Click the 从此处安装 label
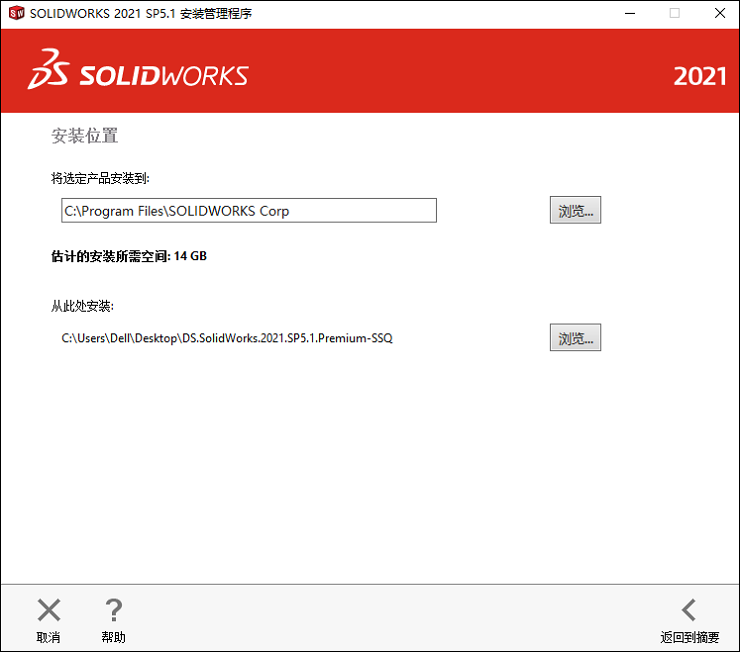 coord(82,306)
